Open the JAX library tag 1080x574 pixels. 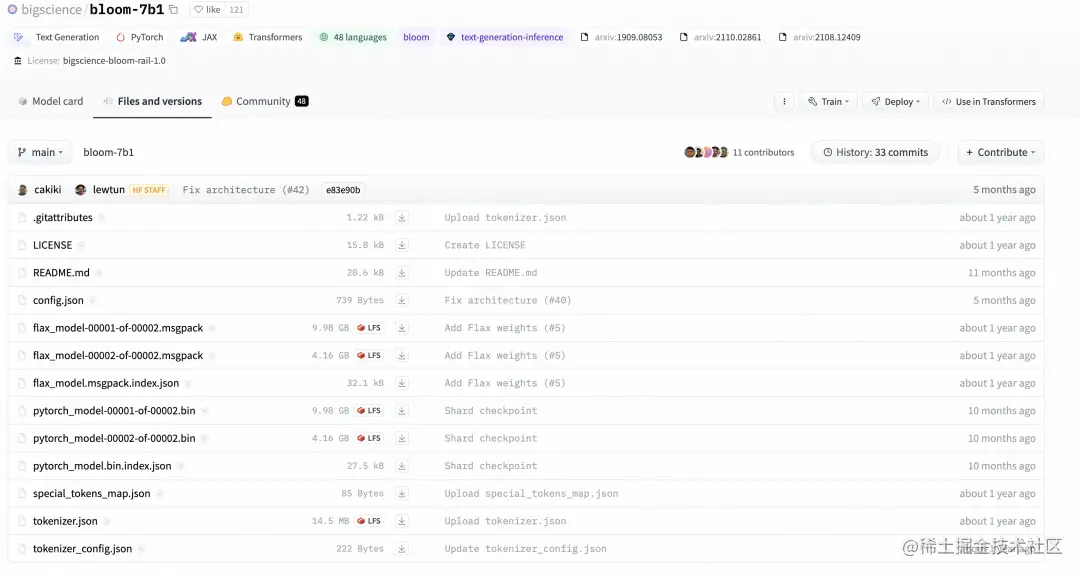199,37
